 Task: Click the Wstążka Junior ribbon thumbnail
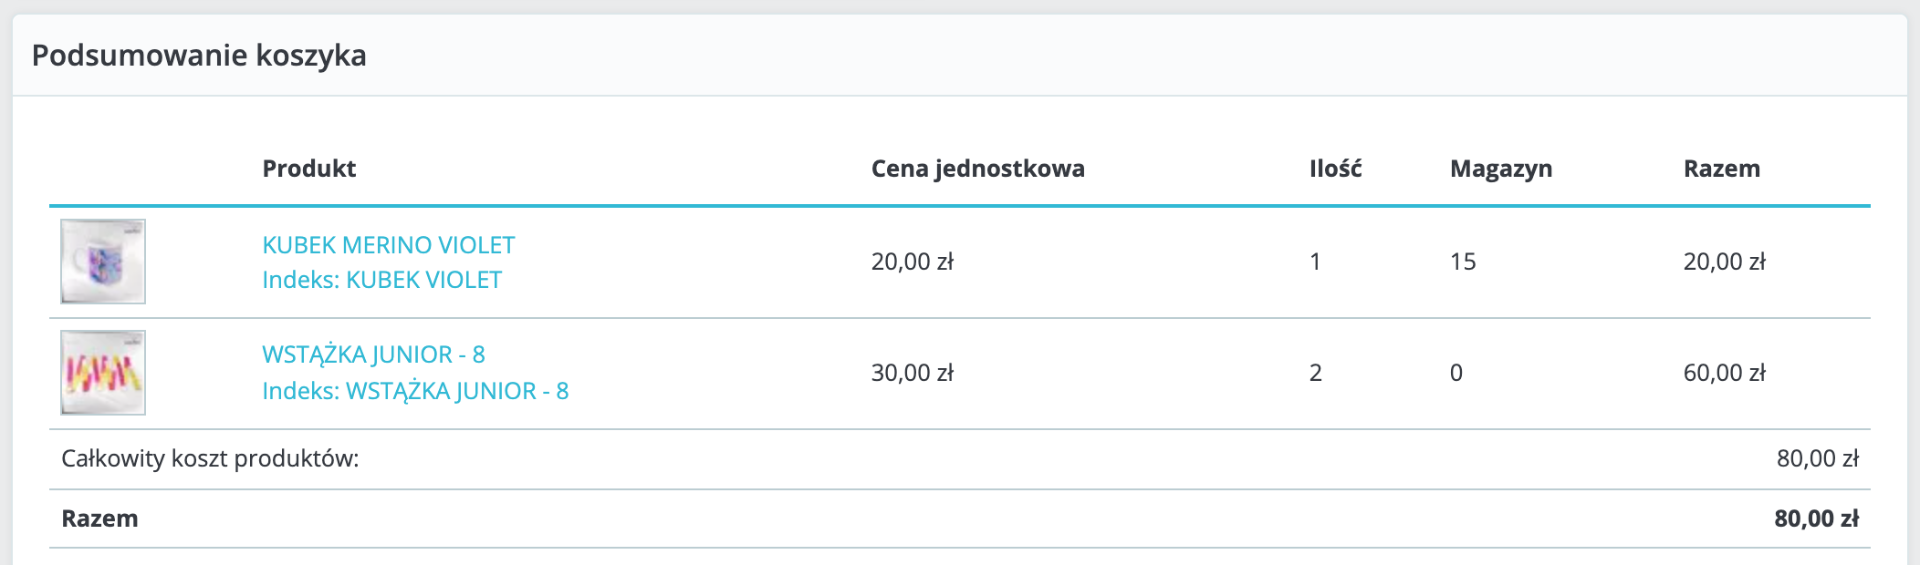(103, 373)
